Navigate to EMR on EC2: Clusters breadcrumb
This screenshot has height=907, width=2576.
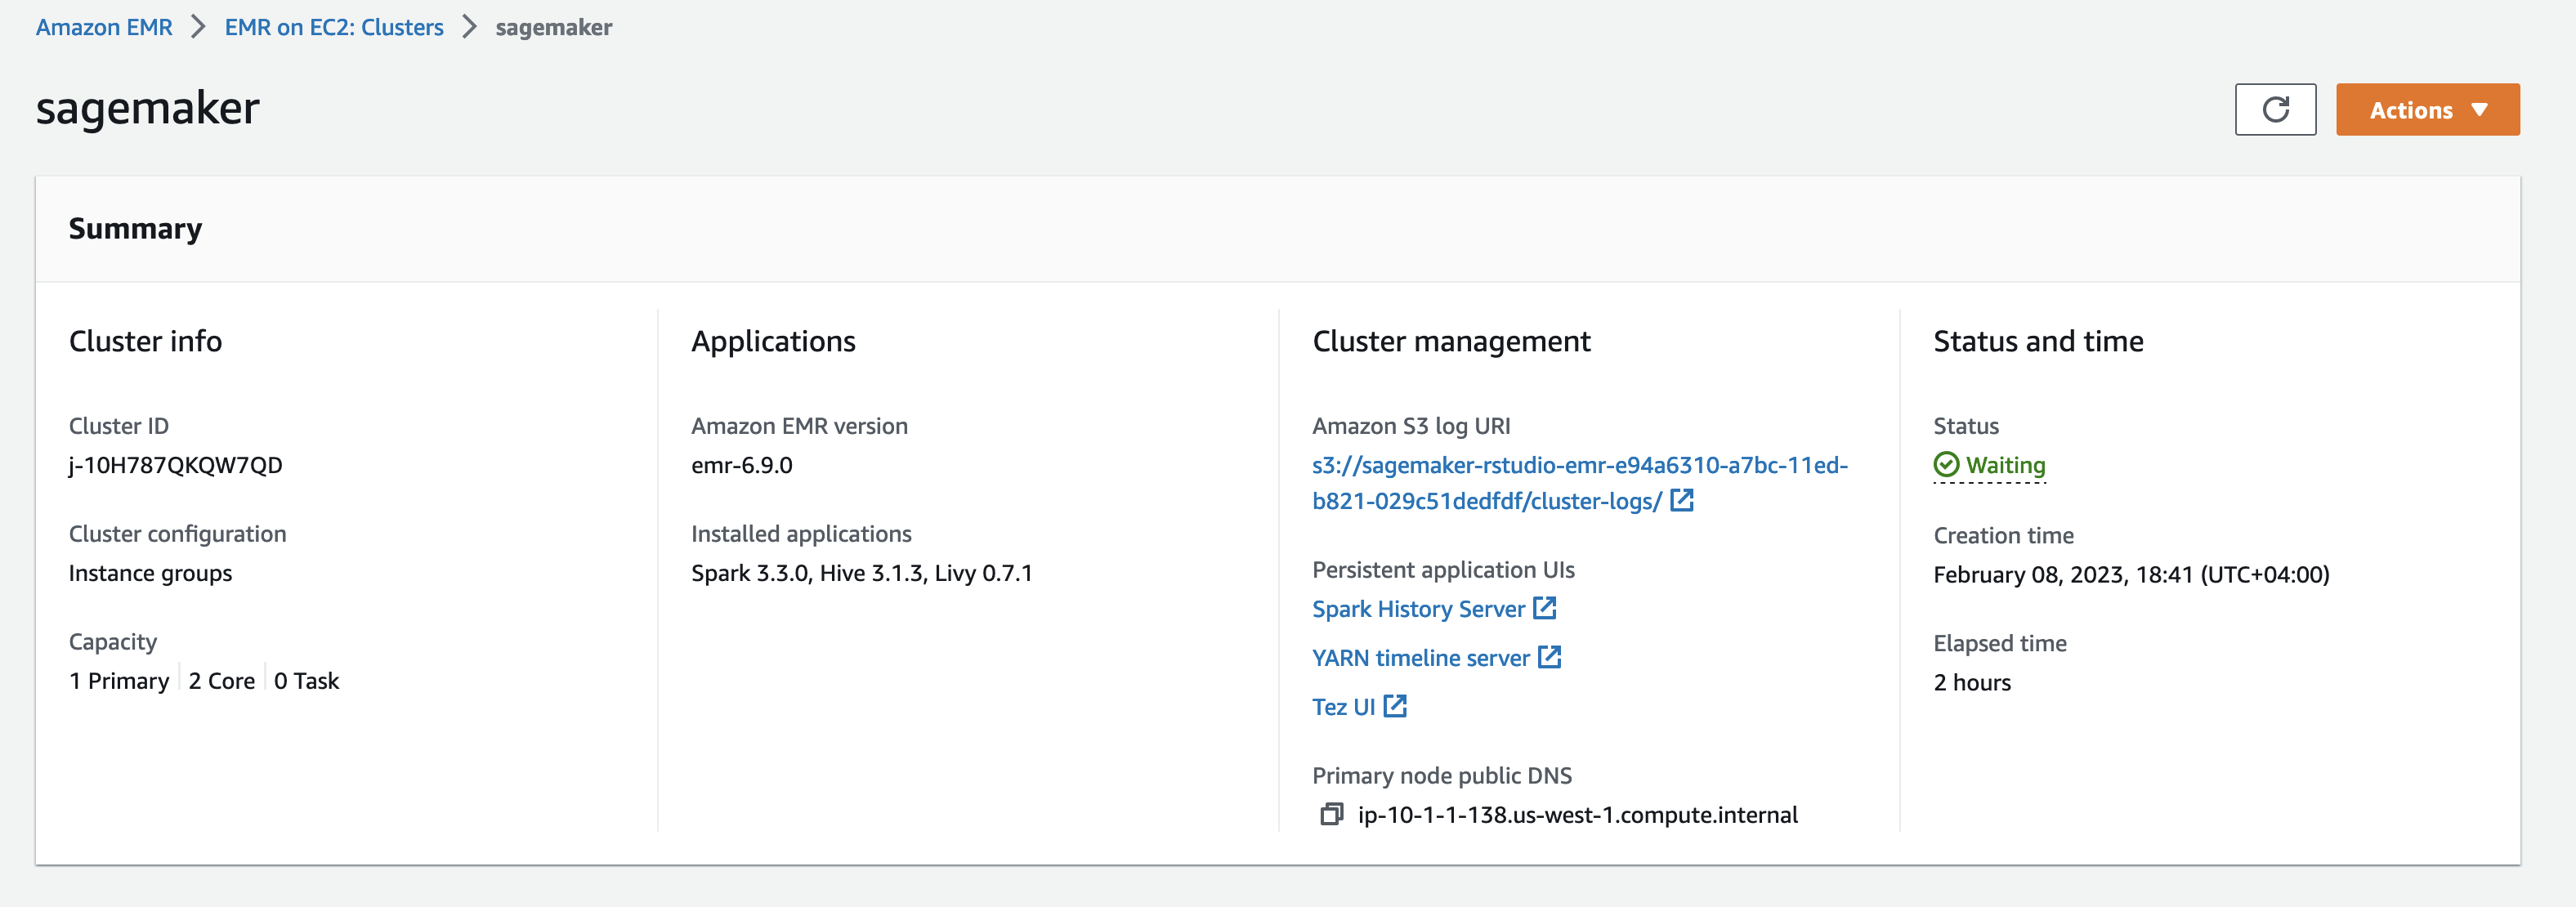pos(333,27)
